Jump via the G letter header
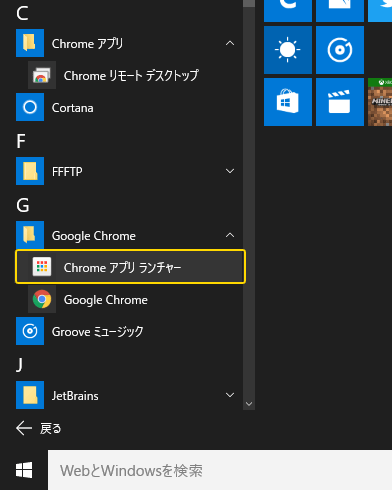This screenshot has height=490, width=392. tap(23, 205)
